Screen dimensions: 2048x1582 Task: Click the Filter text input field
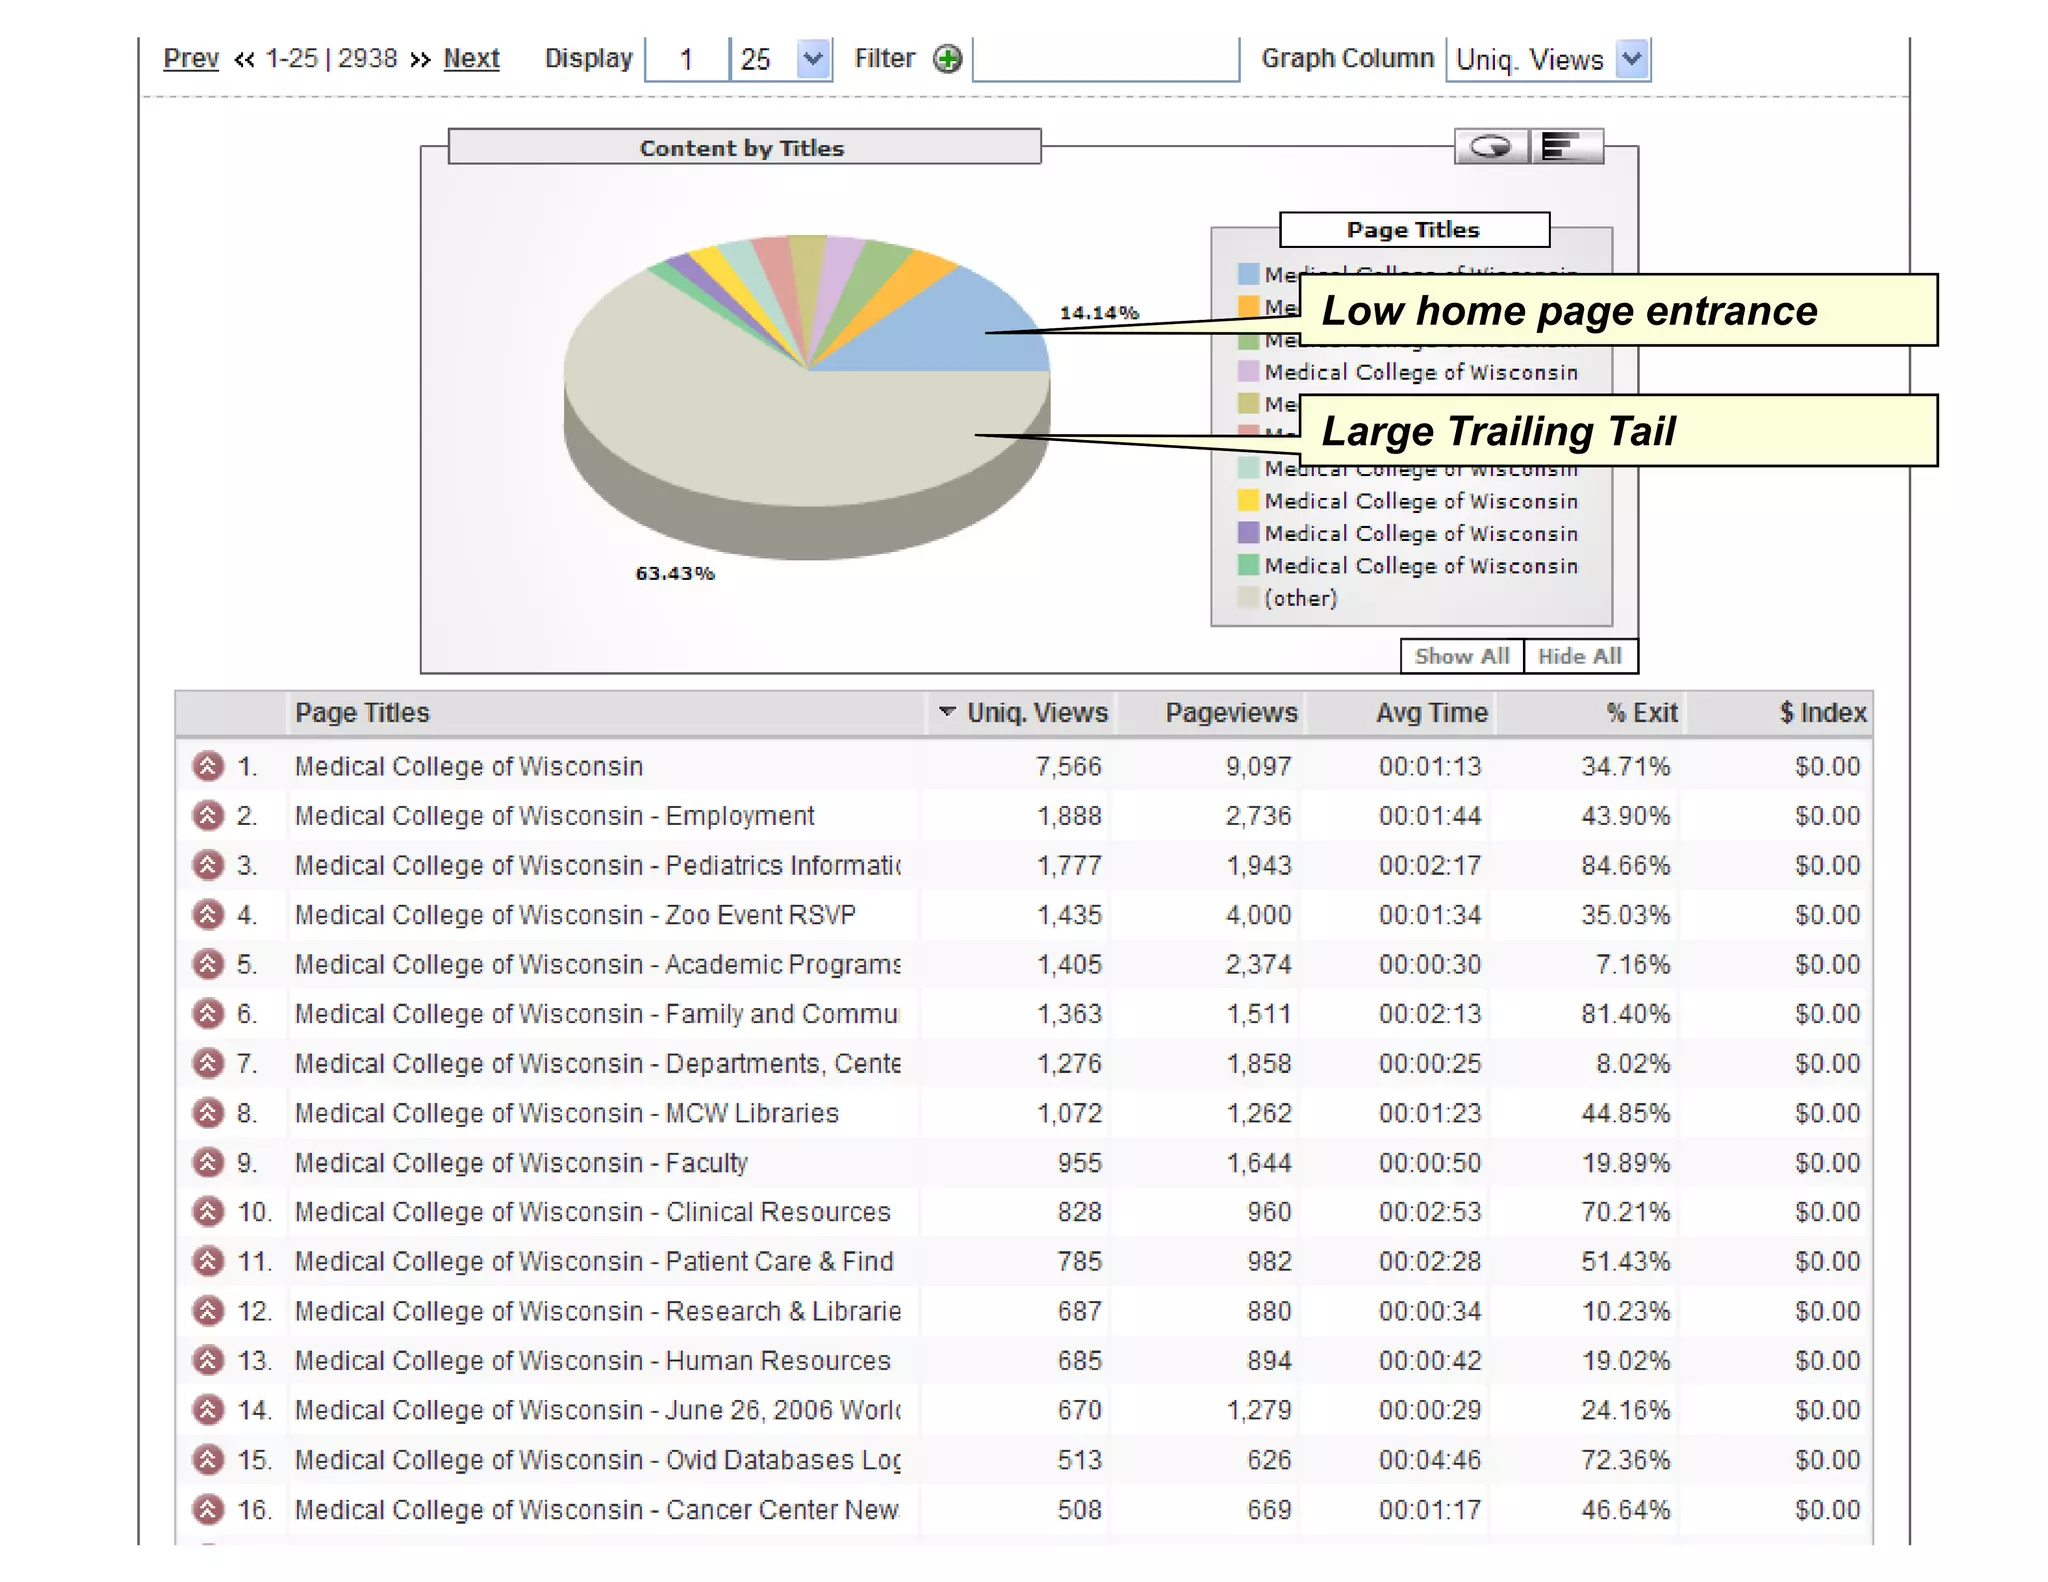[1105, 59]
